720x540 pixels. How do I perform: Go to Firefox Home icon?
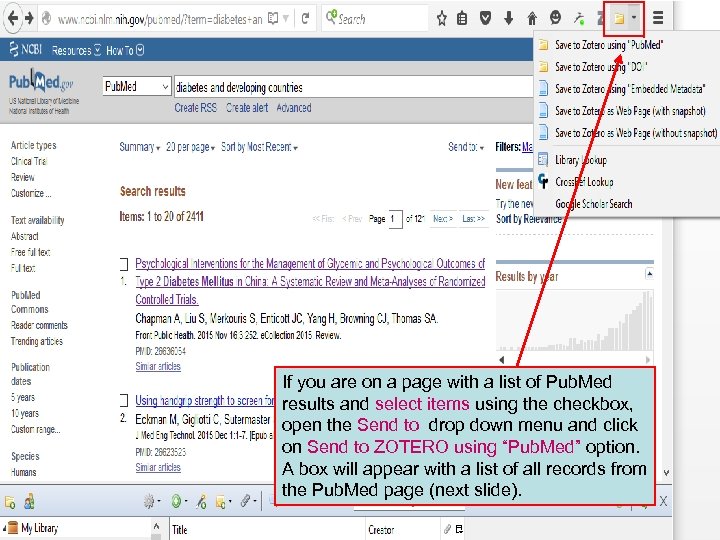click(x=532, y=18)
